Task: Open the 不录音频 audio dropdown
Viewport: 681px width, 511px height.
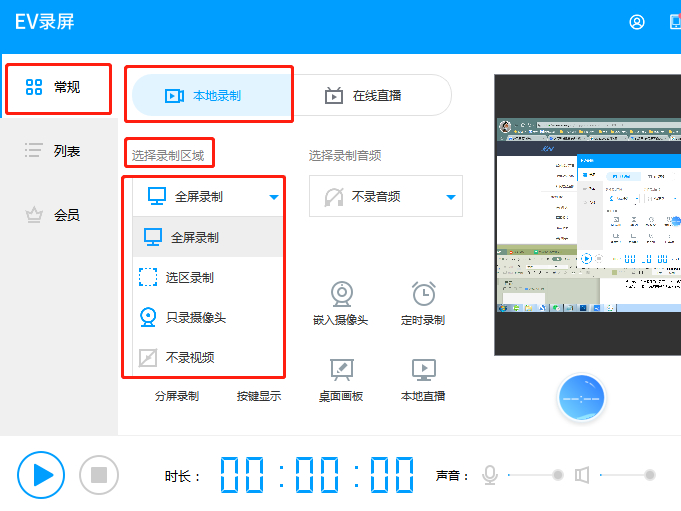Action: (386, 196)
